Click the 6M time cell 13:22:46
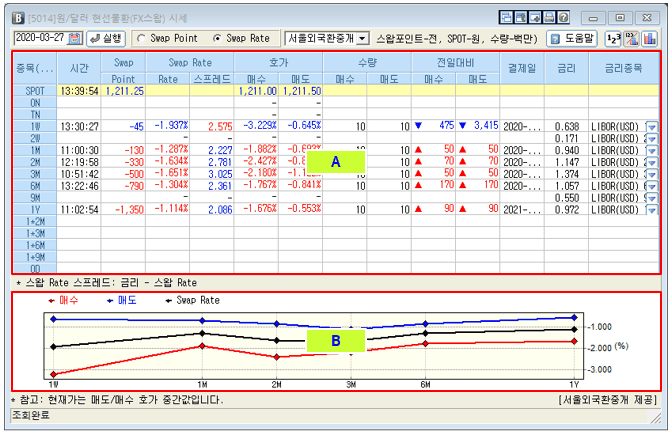672x434 pixels. click(79, 186)
